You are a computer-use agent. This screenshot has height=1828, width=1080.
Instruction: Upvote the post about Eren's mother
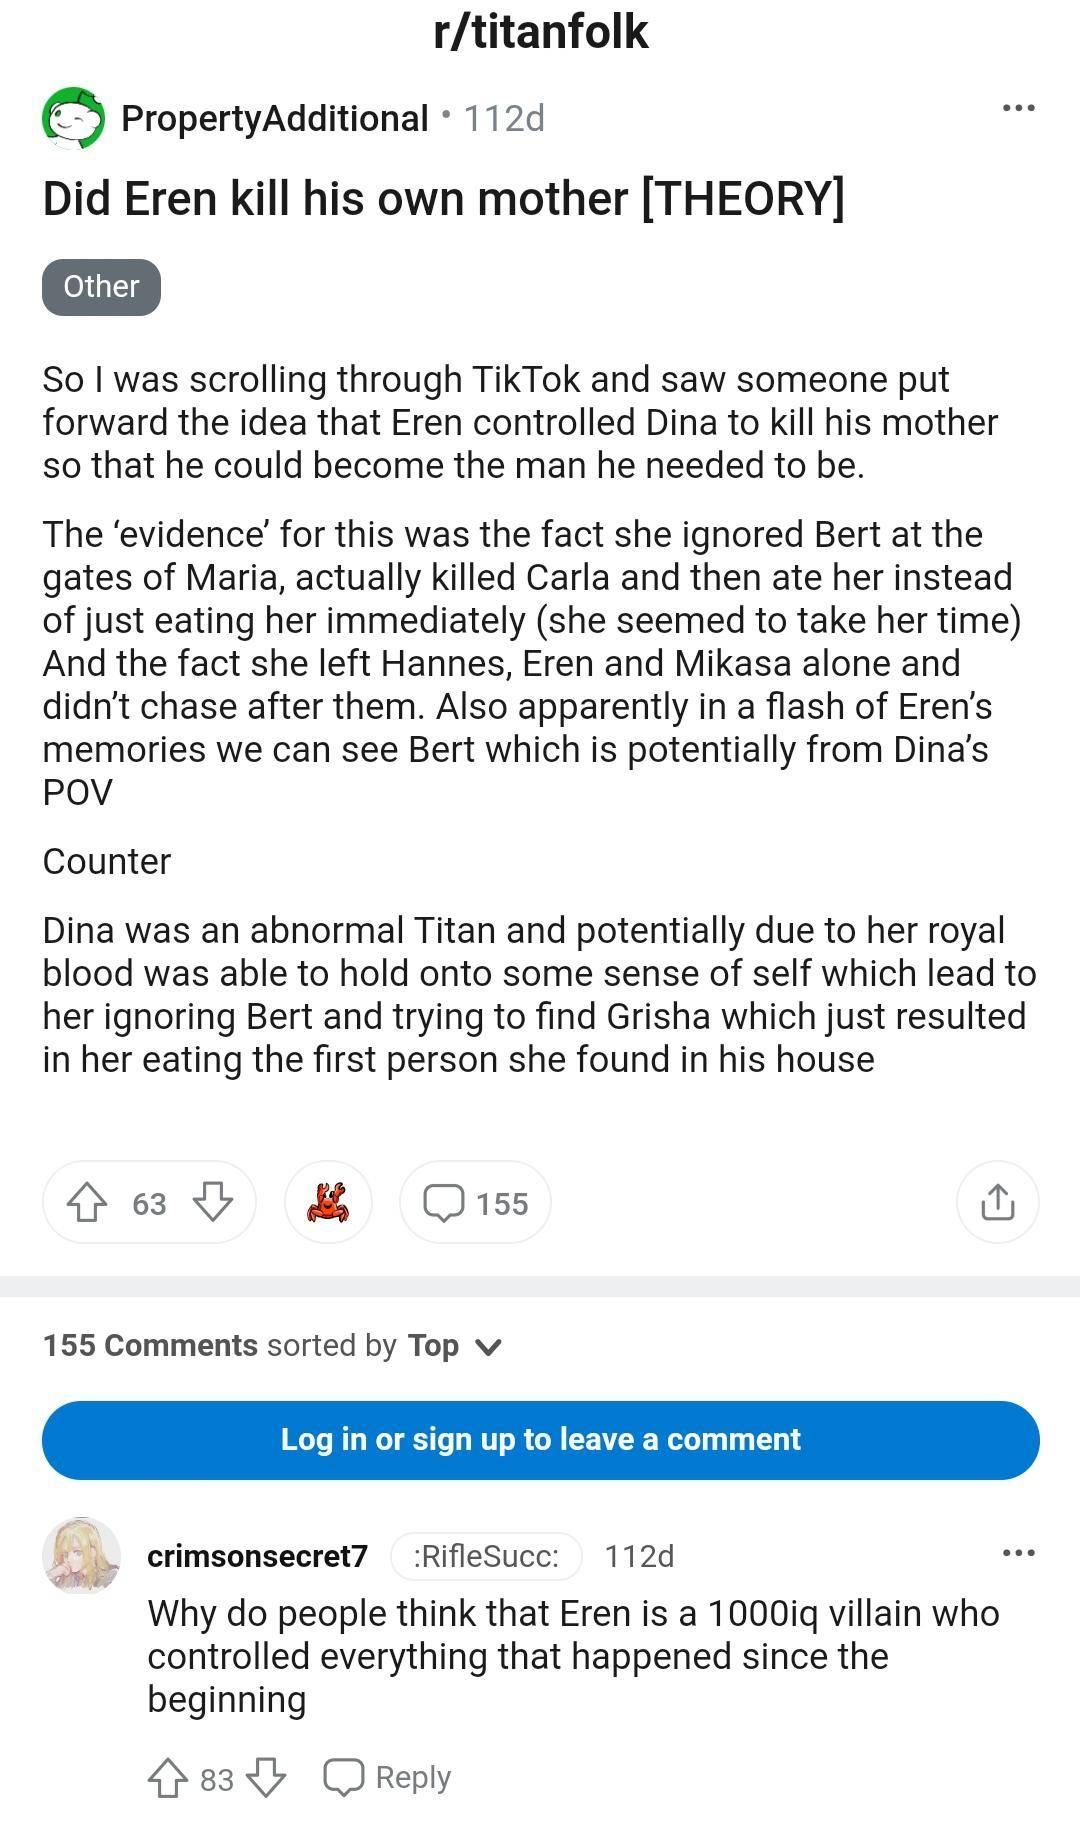(87, 1202)
